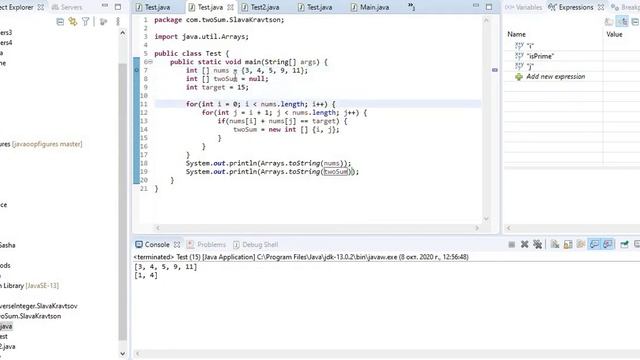Screen dimensions: 640x360
Task: Collapse all in Expressions view toolbar
Action: pyautogui.click(x=636, y=22)
